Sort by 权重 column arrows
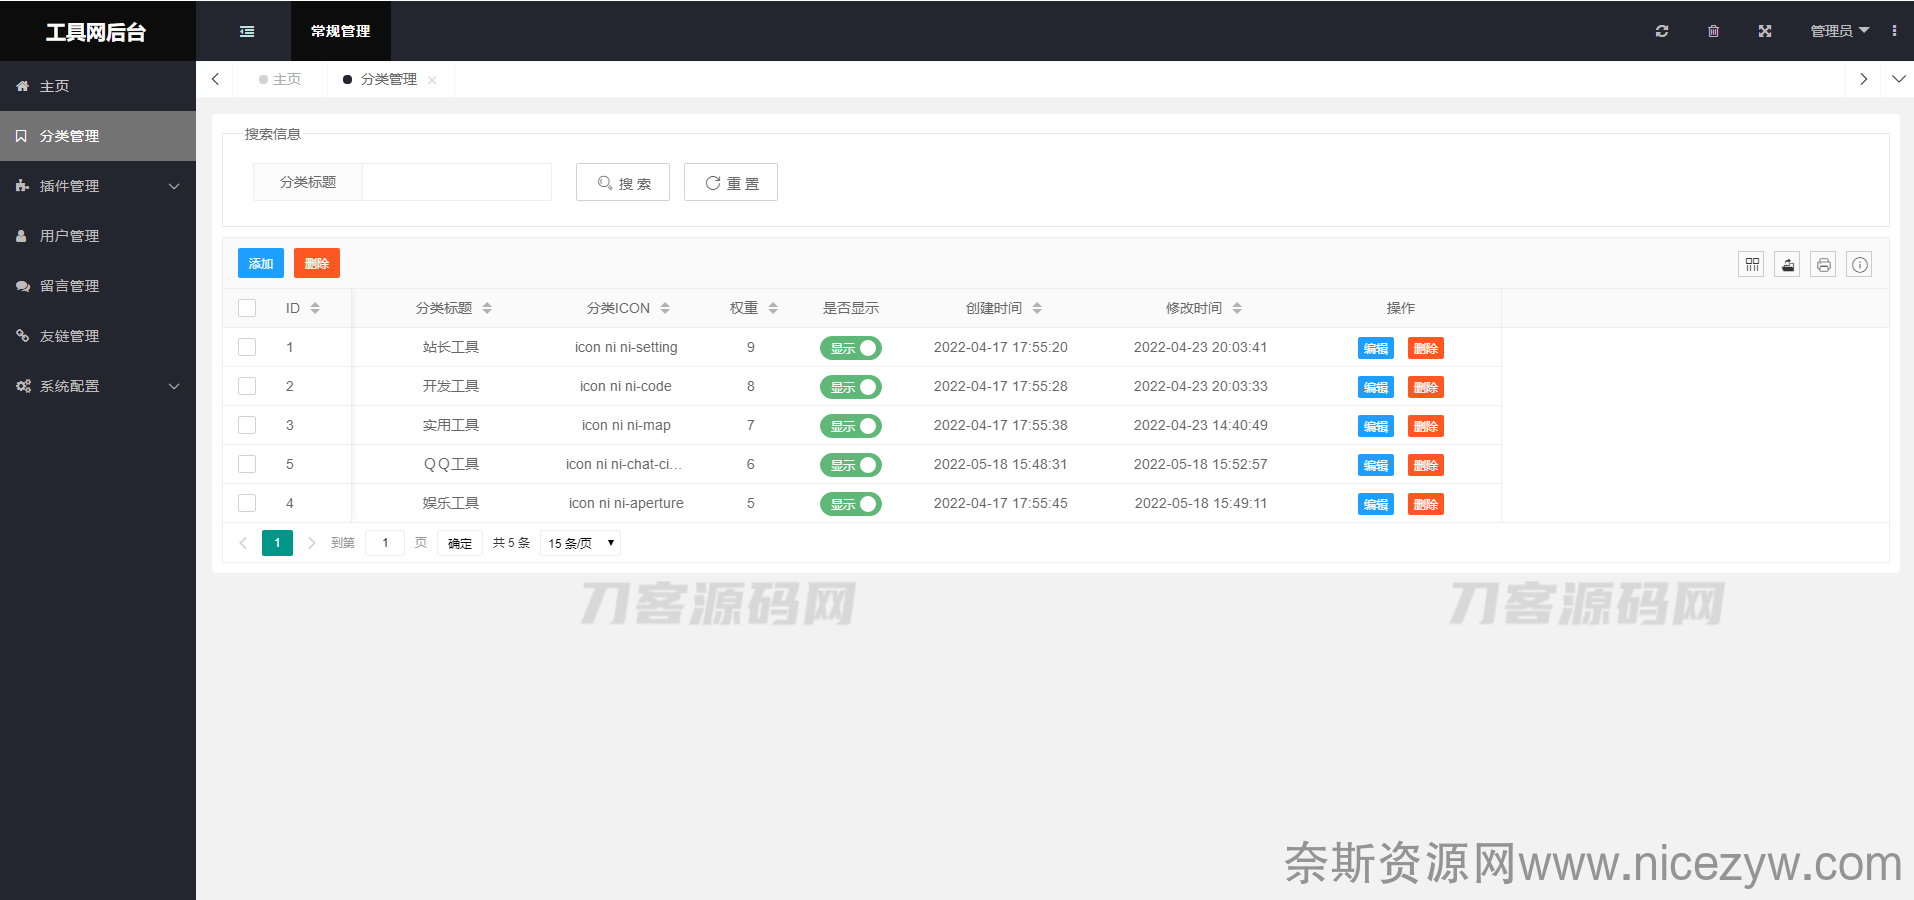Image resolution: width=1914 pixels, height=900 pixels. click(x=773, y=308)
